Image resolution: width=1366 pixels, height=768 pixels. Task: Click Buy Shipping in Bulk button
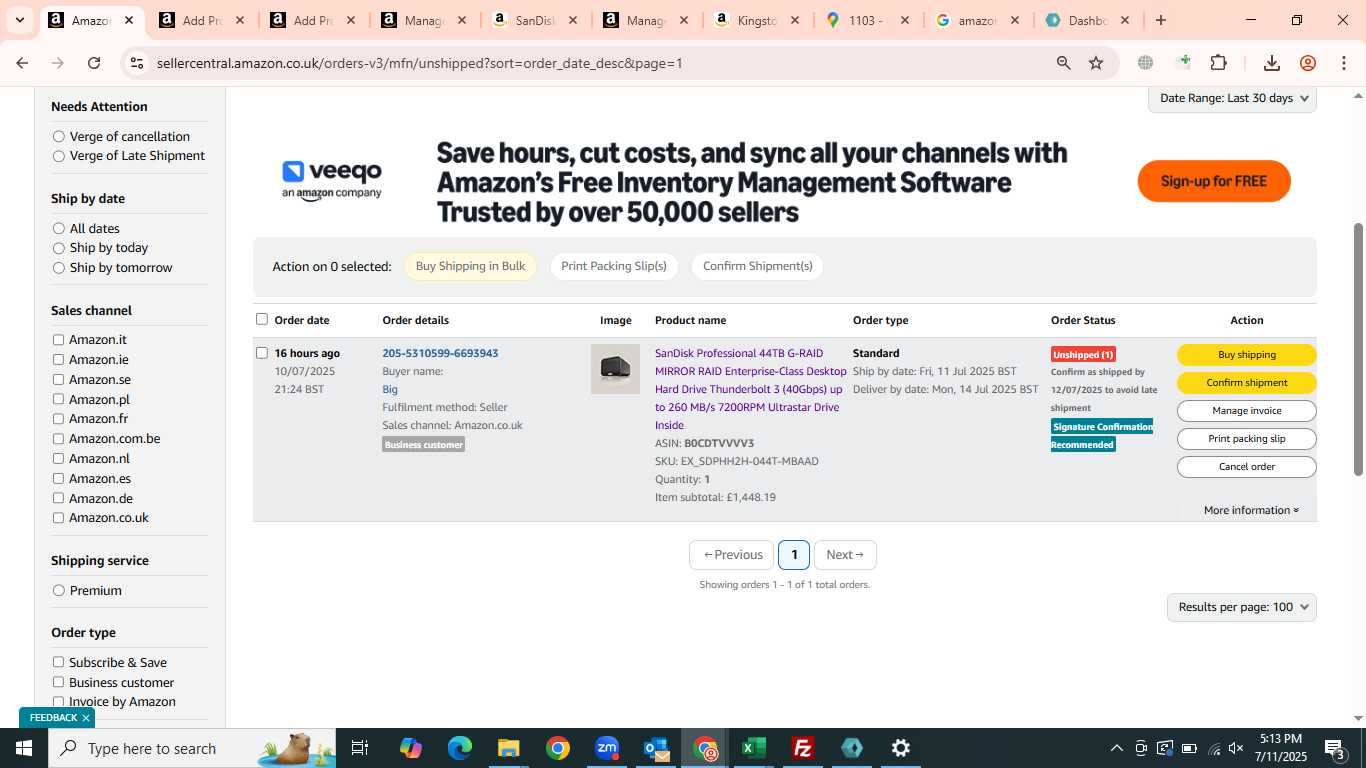pos(470,266)
